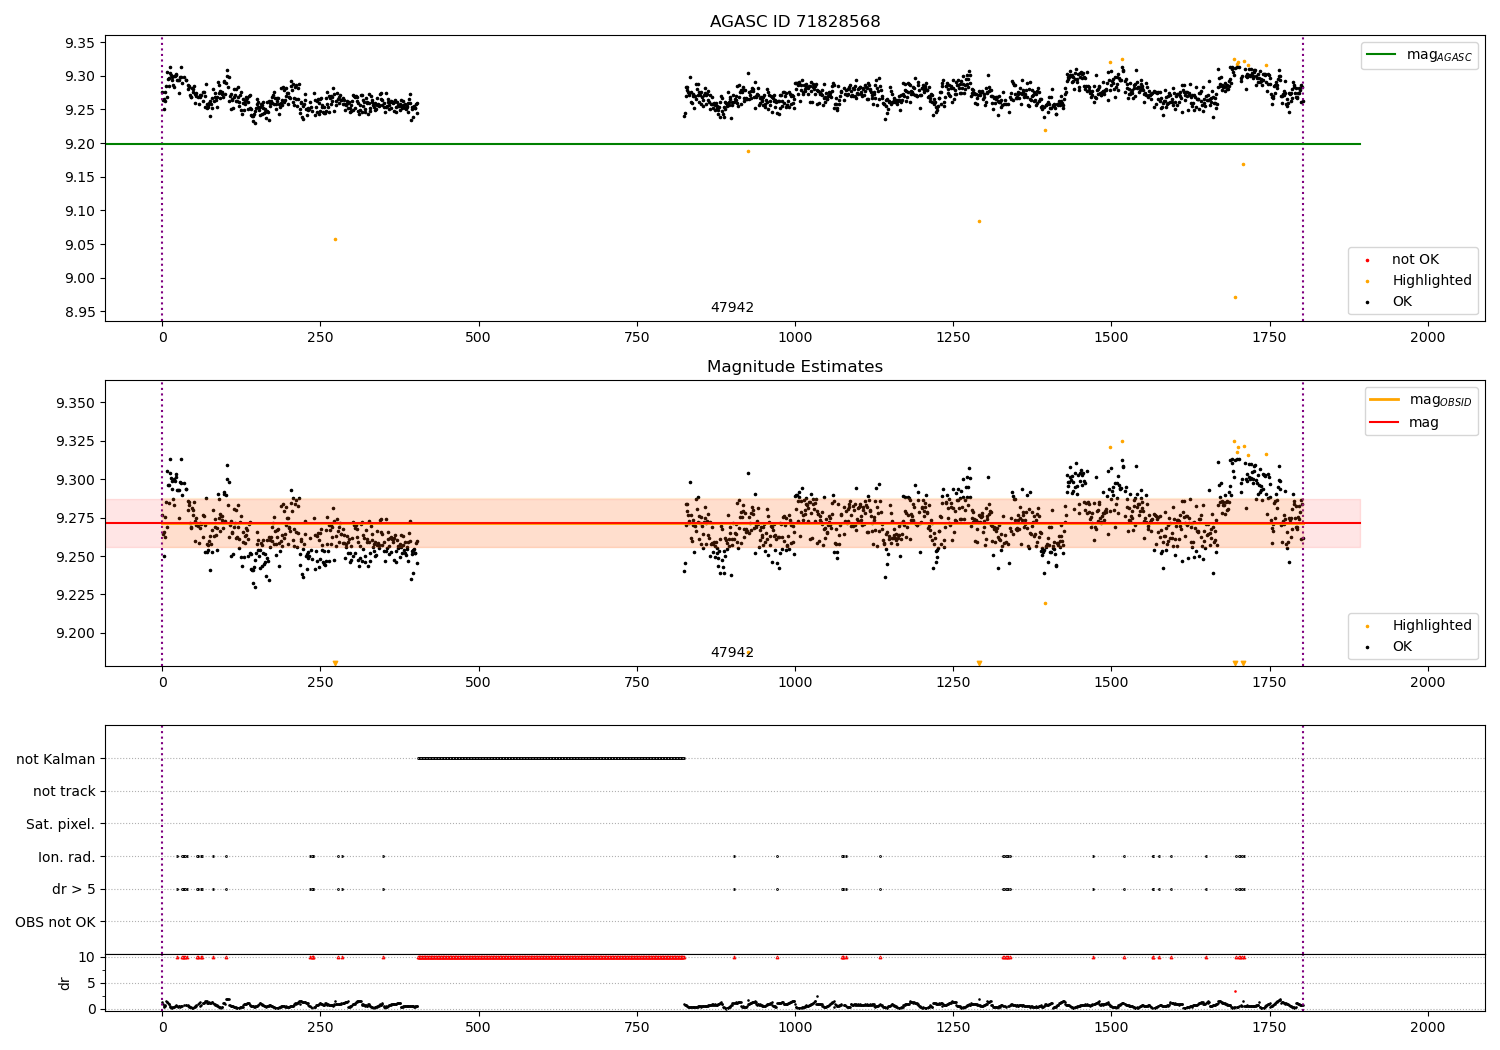Click the 'Sat. pixel.' row label
The height and width of the screenshot is (1050, 1500).
pyautogui.click(x=60, y=824)
